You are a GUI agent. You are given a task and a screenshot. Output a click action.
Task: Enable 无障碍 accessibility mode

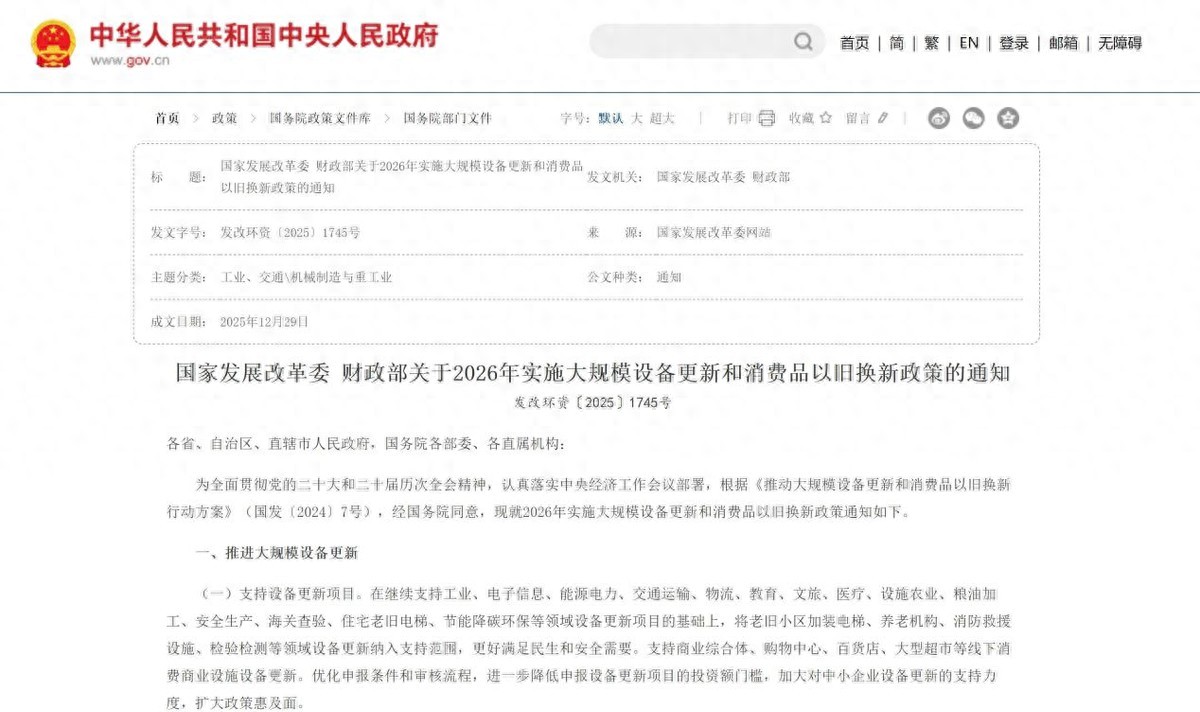1119,43
